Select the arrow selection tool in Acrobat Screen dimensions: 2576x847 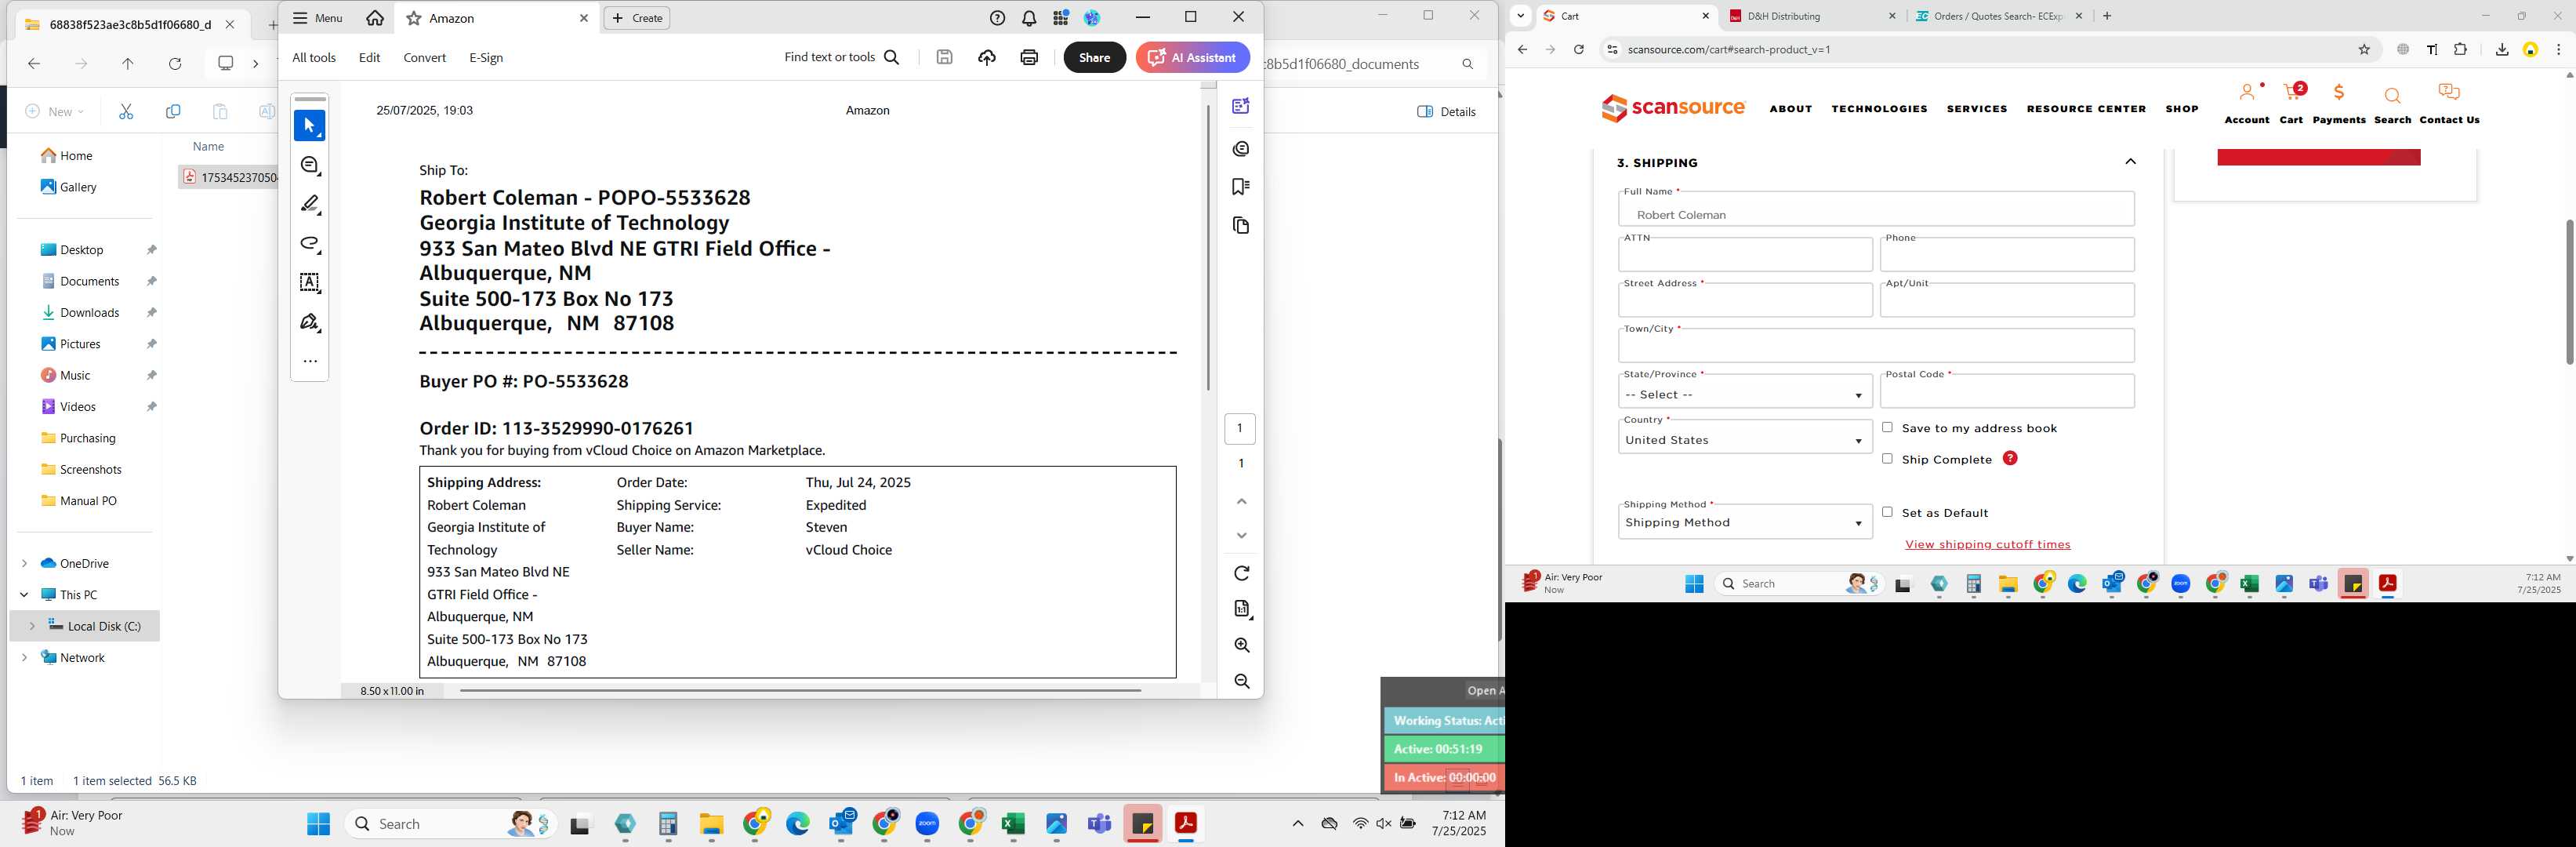pos(309,126)
